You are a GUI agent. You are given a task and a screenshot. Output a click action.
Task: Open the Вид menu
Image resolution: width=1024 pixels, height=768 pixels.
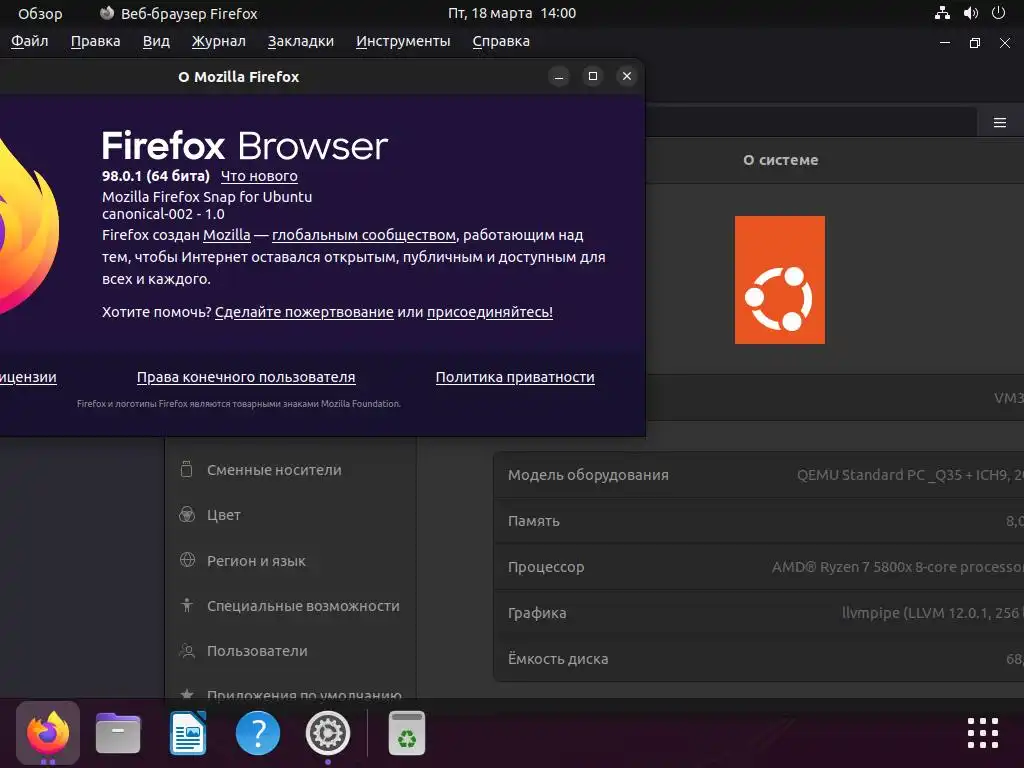pyautogui.click(x=156, y=41)
